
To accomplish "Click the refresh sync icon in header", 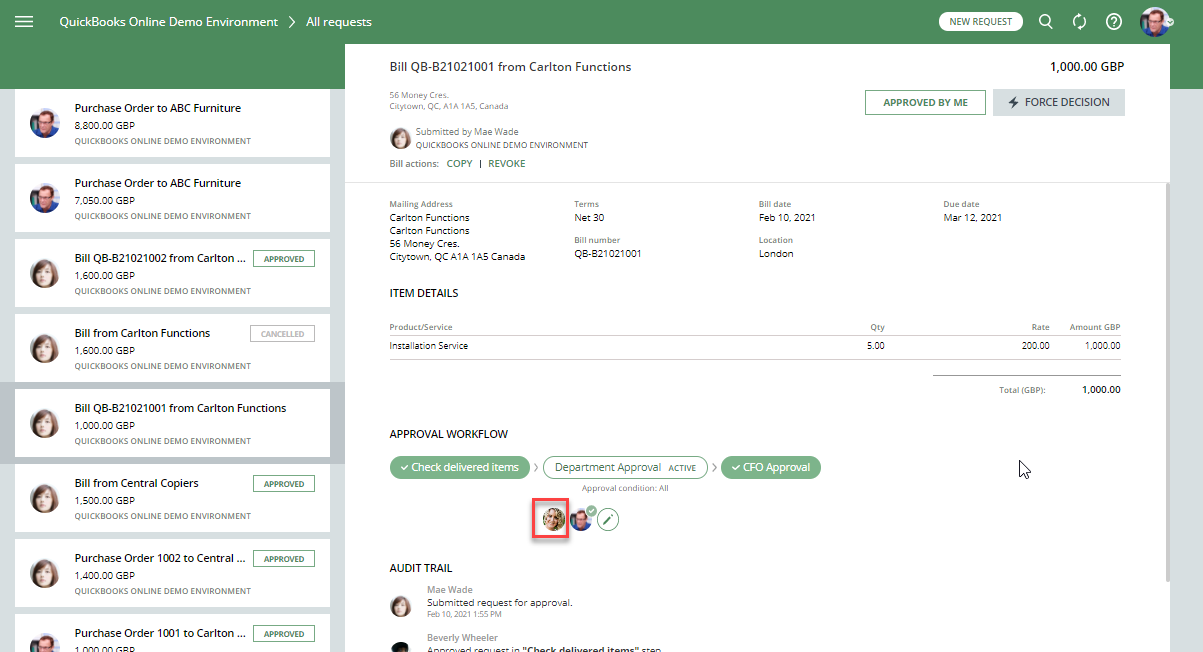I will (1080, 21).
